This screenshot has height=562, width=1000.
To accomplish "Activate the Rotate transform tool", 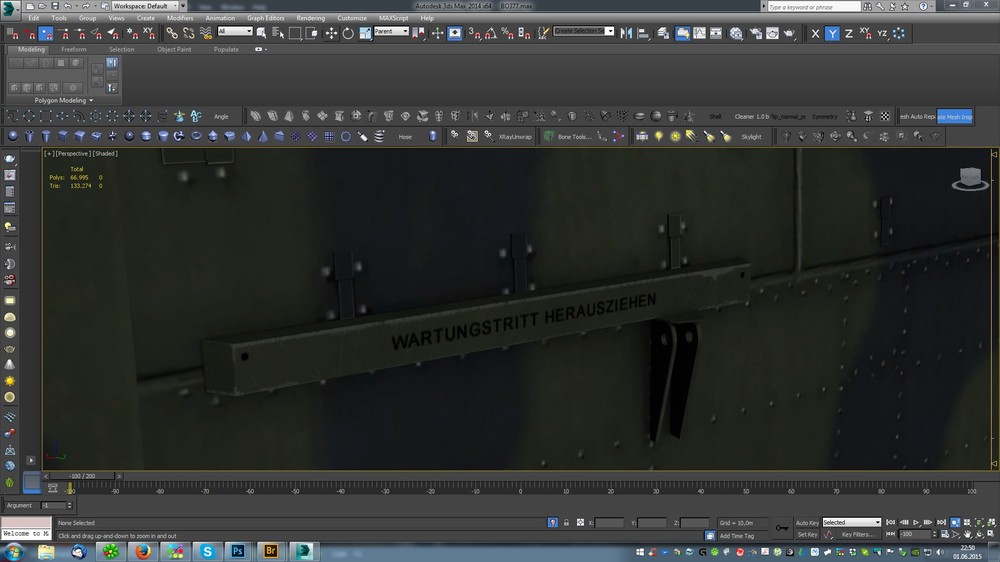I will click(x=348, y=33).
